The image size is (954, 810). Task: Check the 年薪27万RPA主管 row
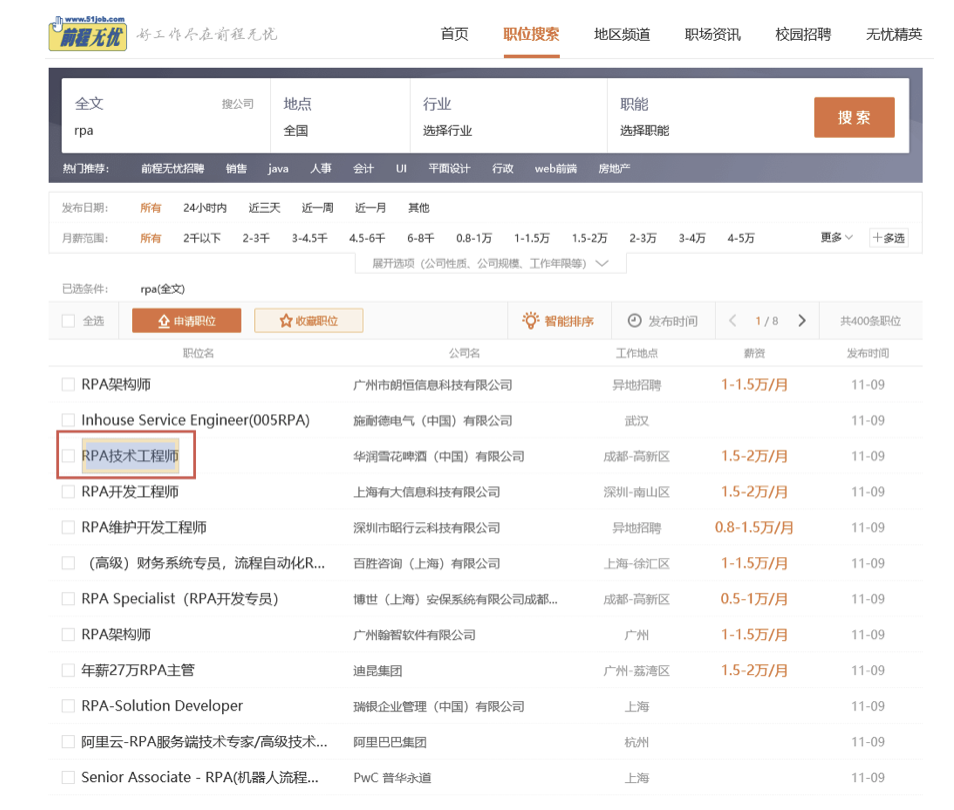[68, 670]
